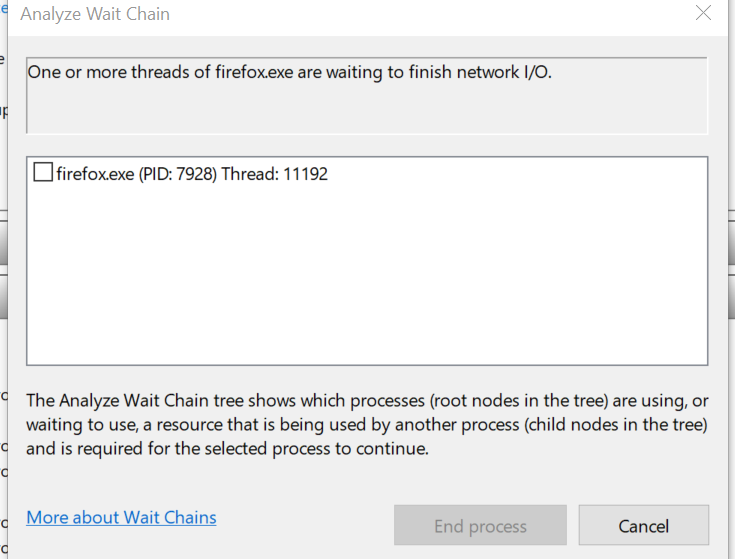Click the blank area under the status message
The height and width of the screenshot is (559, 735).
(366, 110)
